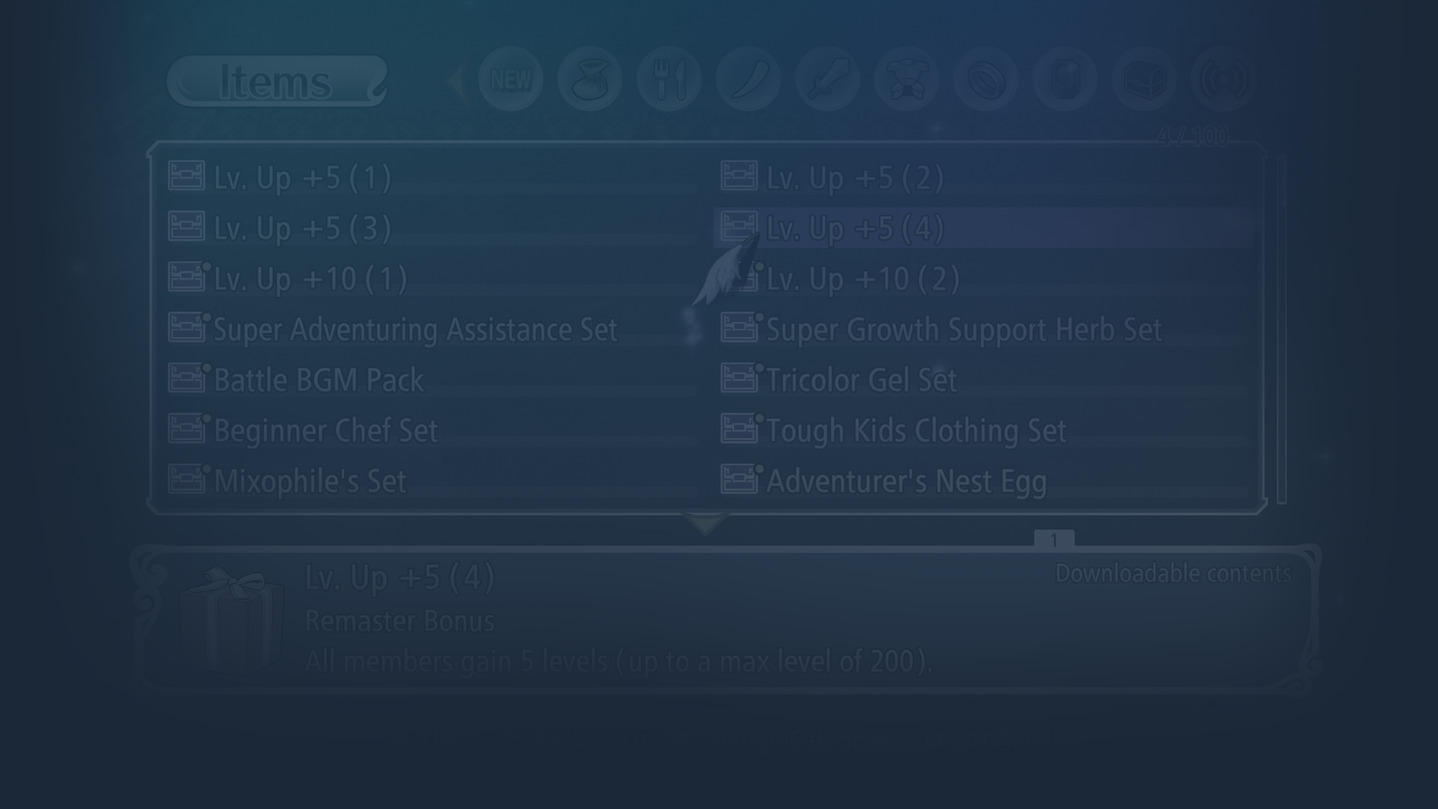This screenshot has height=809, width=1438.
Task: Open the ring accessories category
Action: click(x=985, y=80)
